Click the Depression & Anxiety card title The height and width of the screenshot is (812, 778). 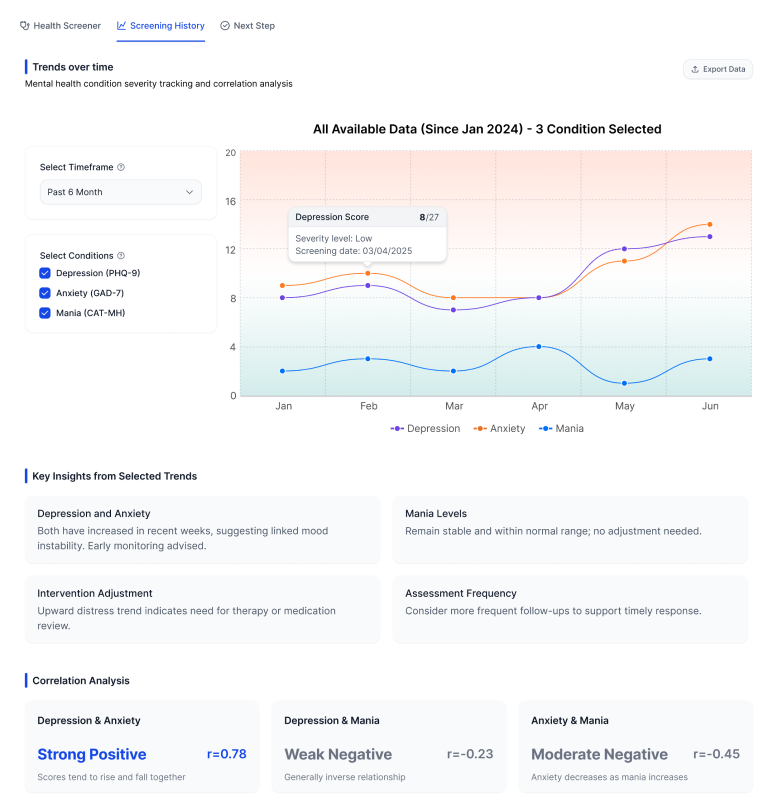(89, 720)
